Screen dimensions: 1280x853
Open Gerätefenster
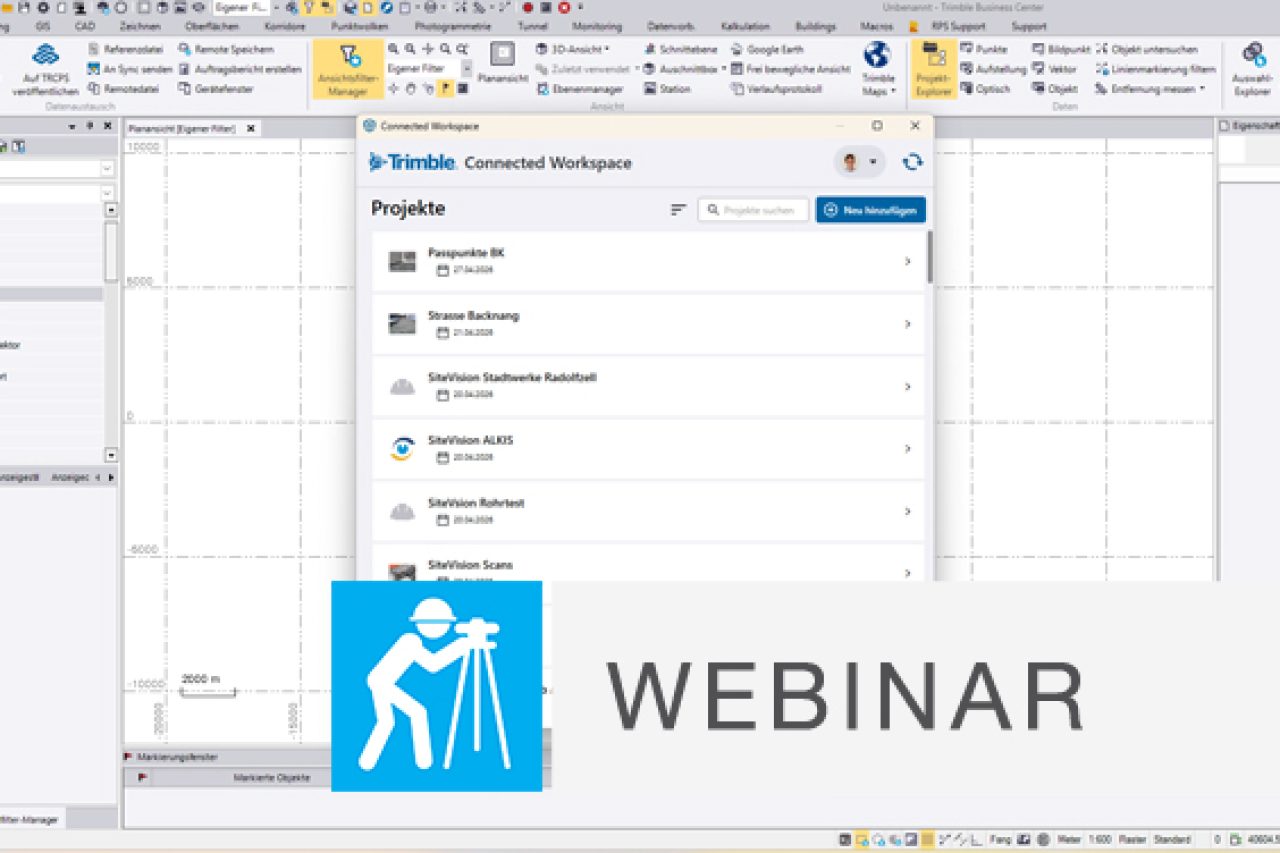[216, 89]
